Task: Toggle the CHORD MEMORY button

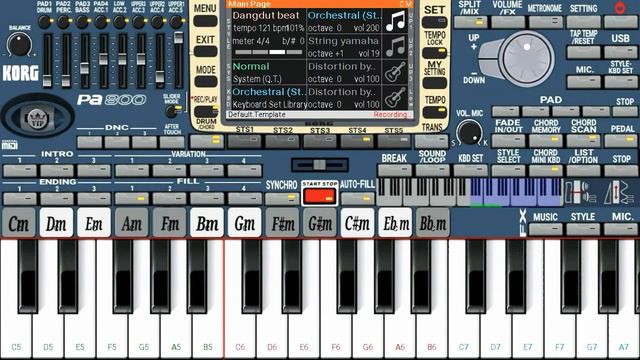Action: point(546,141)
